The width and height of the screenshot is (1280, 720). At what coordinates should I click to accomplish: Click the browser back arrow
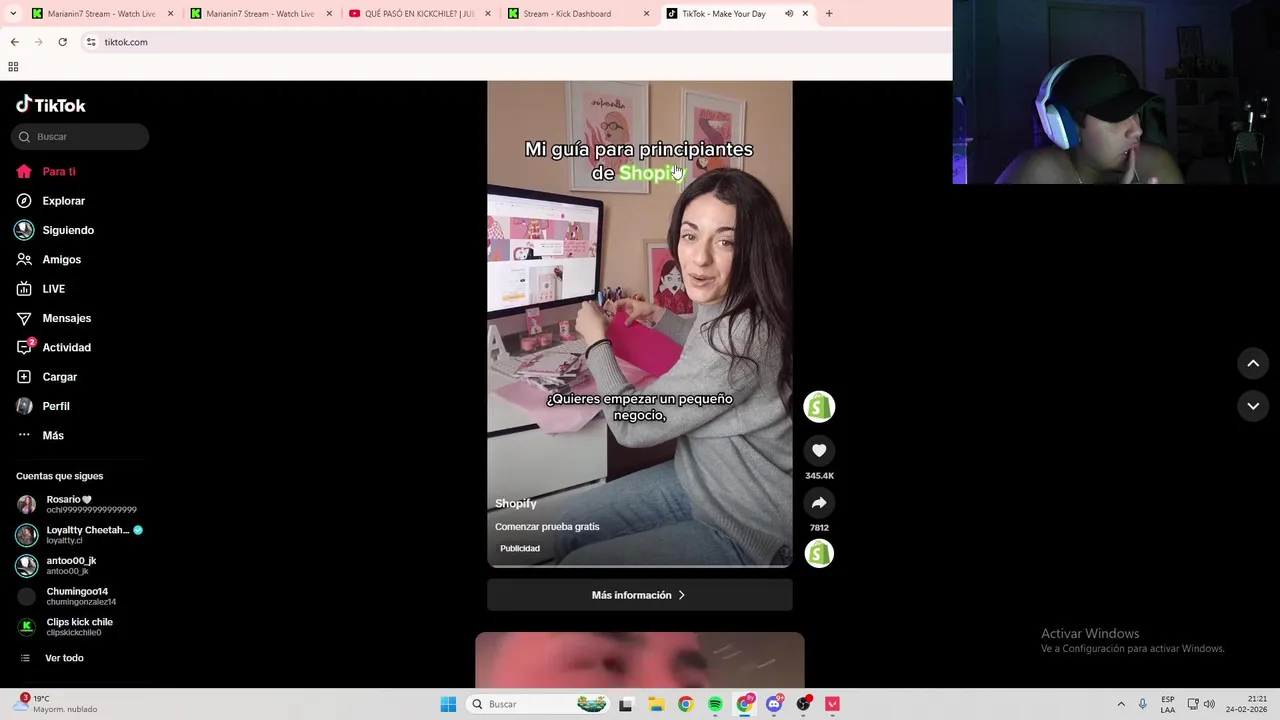click(x=14, y=42)
